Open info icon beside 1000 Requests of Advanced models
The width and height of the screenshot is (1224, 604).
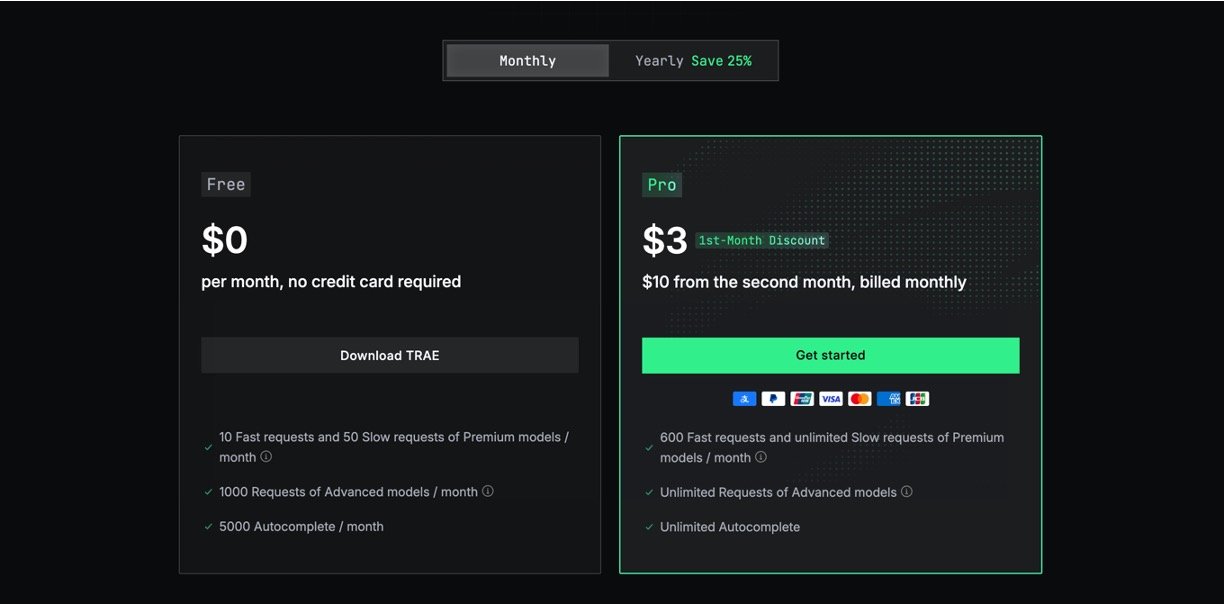[488, 492]
